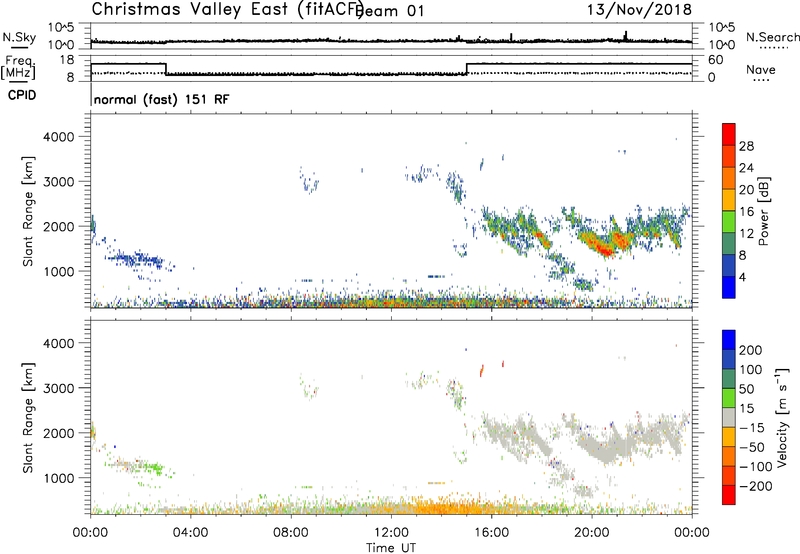
Task: Click the red high-power echo near 20:30 UT
Action: pyautogui.click(x=605, y=248)
